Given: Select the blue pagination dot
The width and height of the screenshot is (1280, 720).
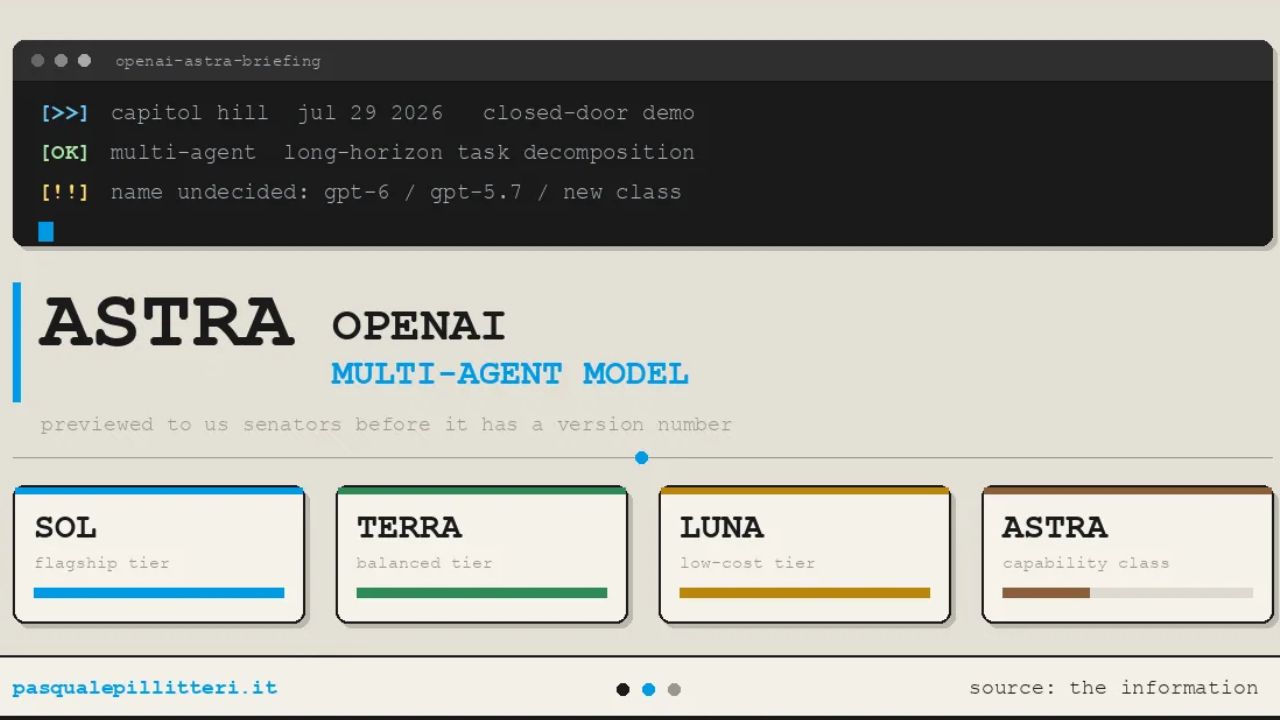Looking at the screenshot, I should [648, 689].
